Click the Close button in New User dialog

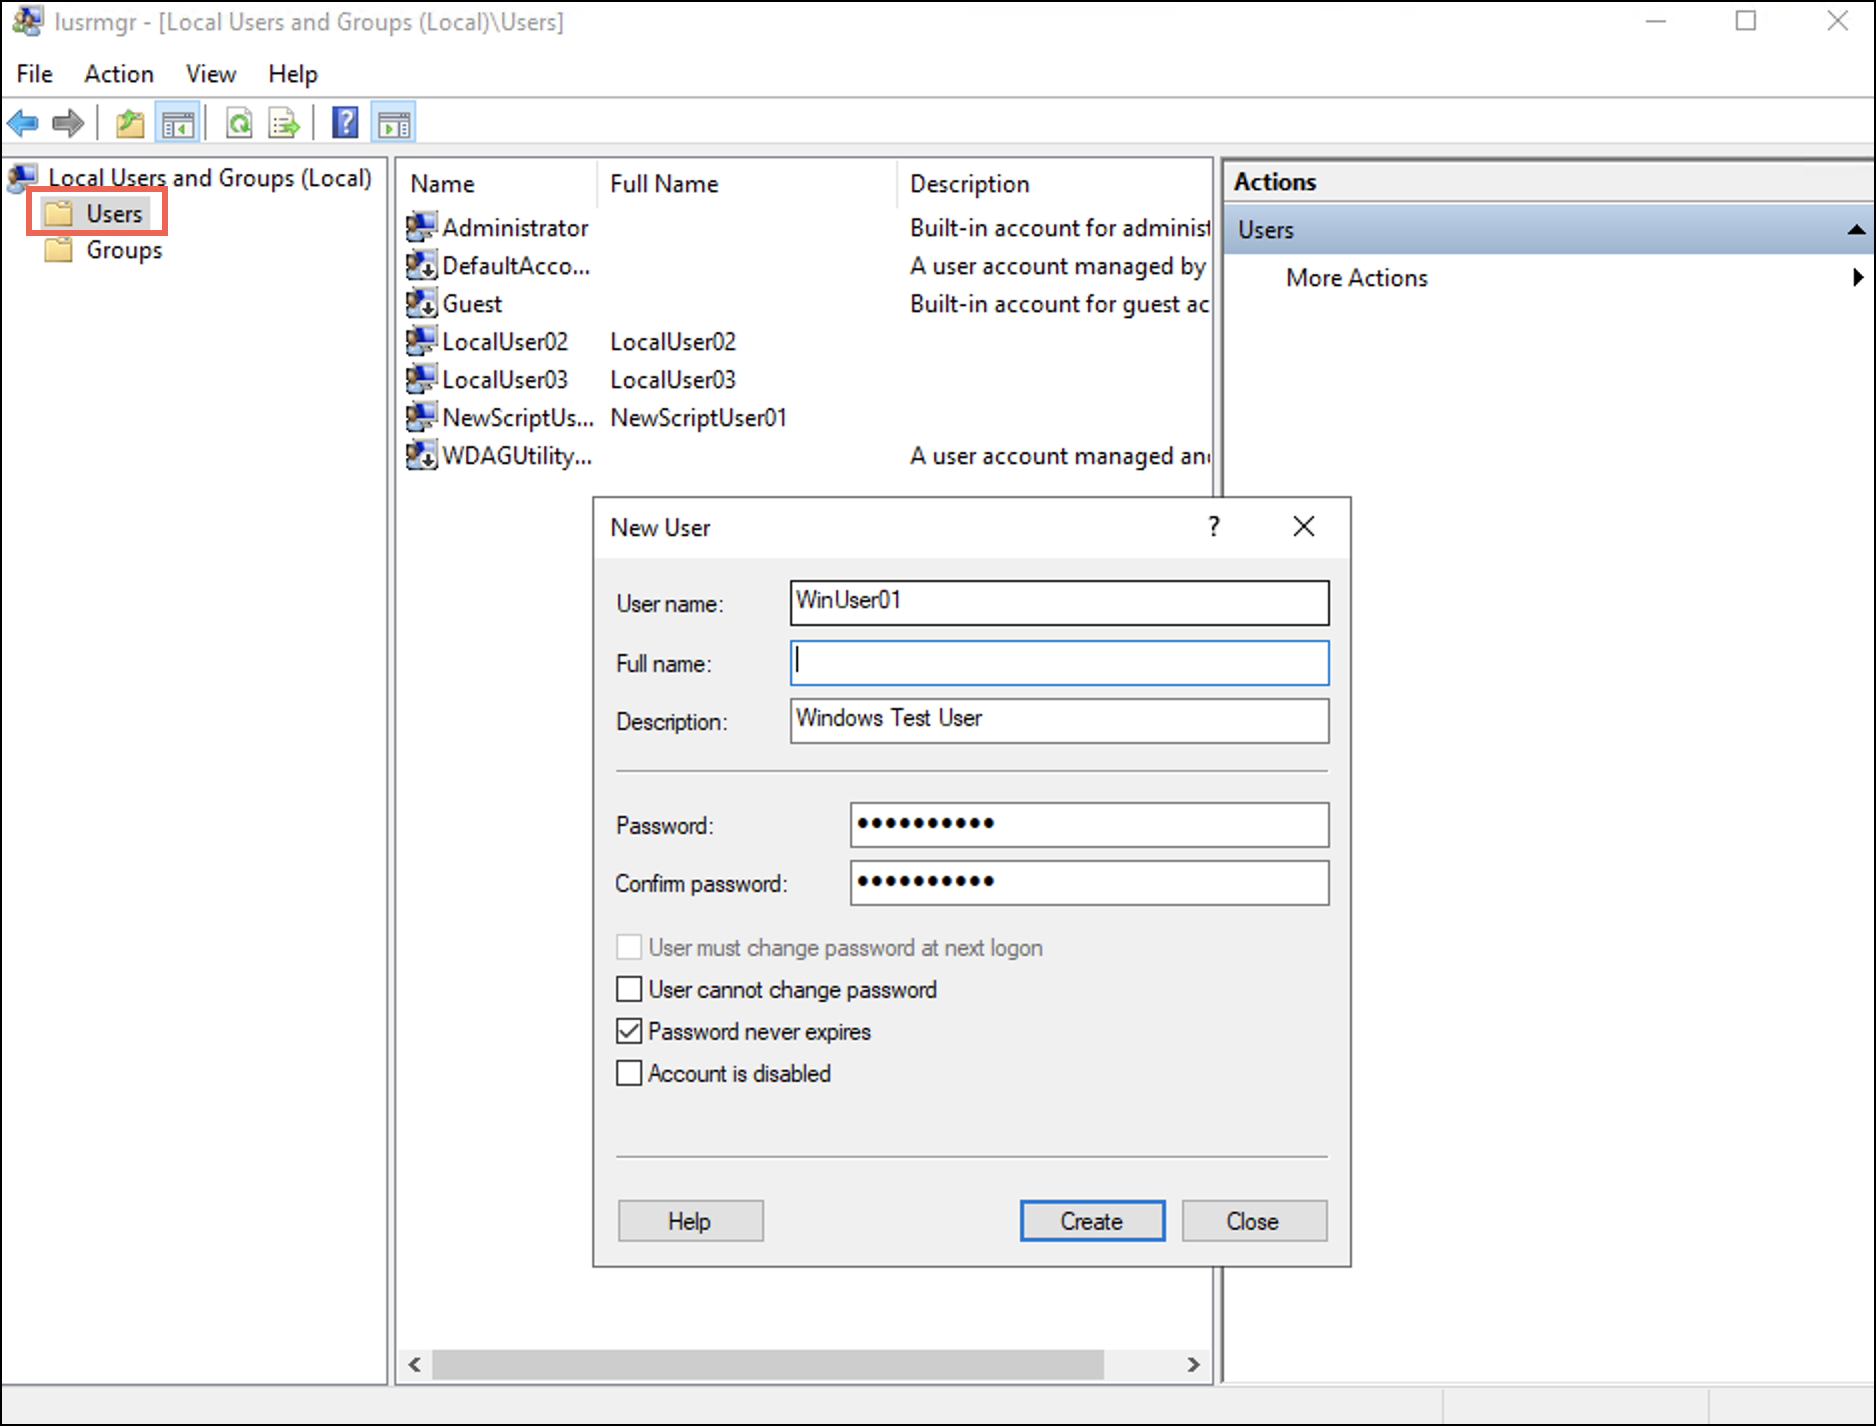pos(1254,1221)
